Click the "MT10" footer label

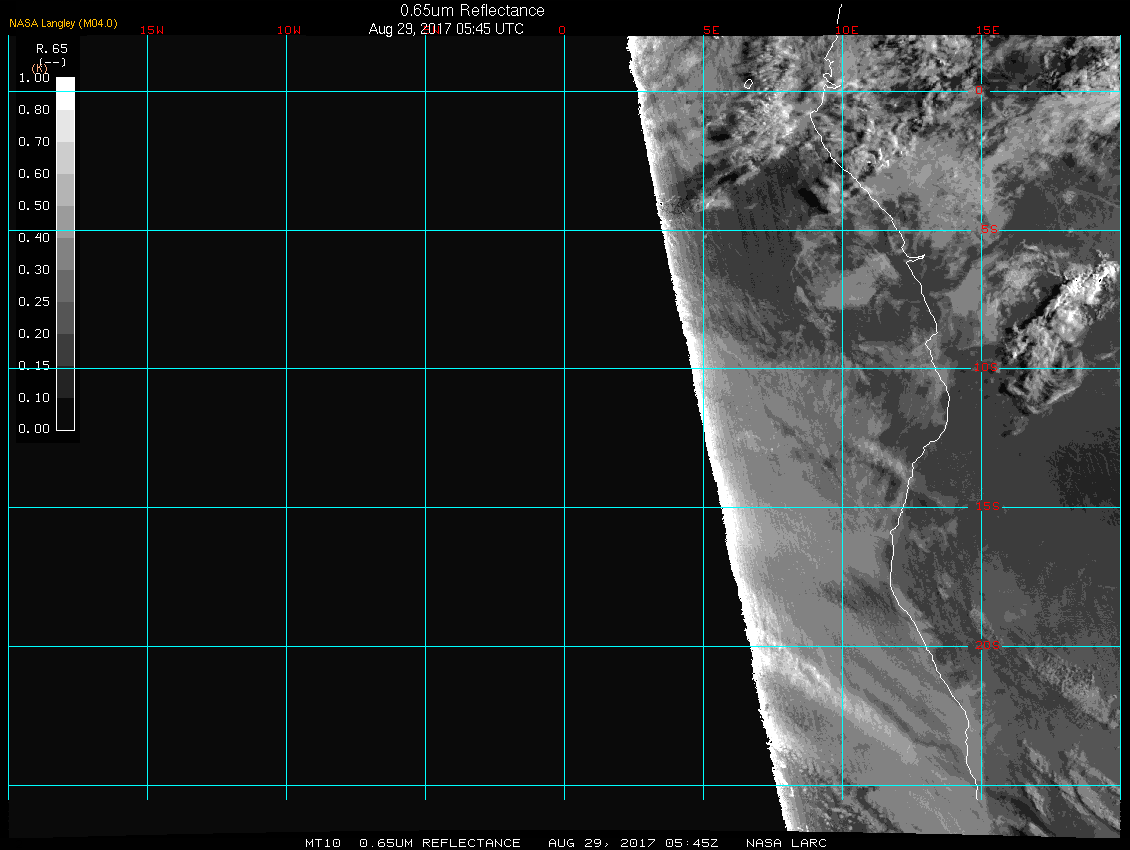pyautogui.click(x=322, y=843)
